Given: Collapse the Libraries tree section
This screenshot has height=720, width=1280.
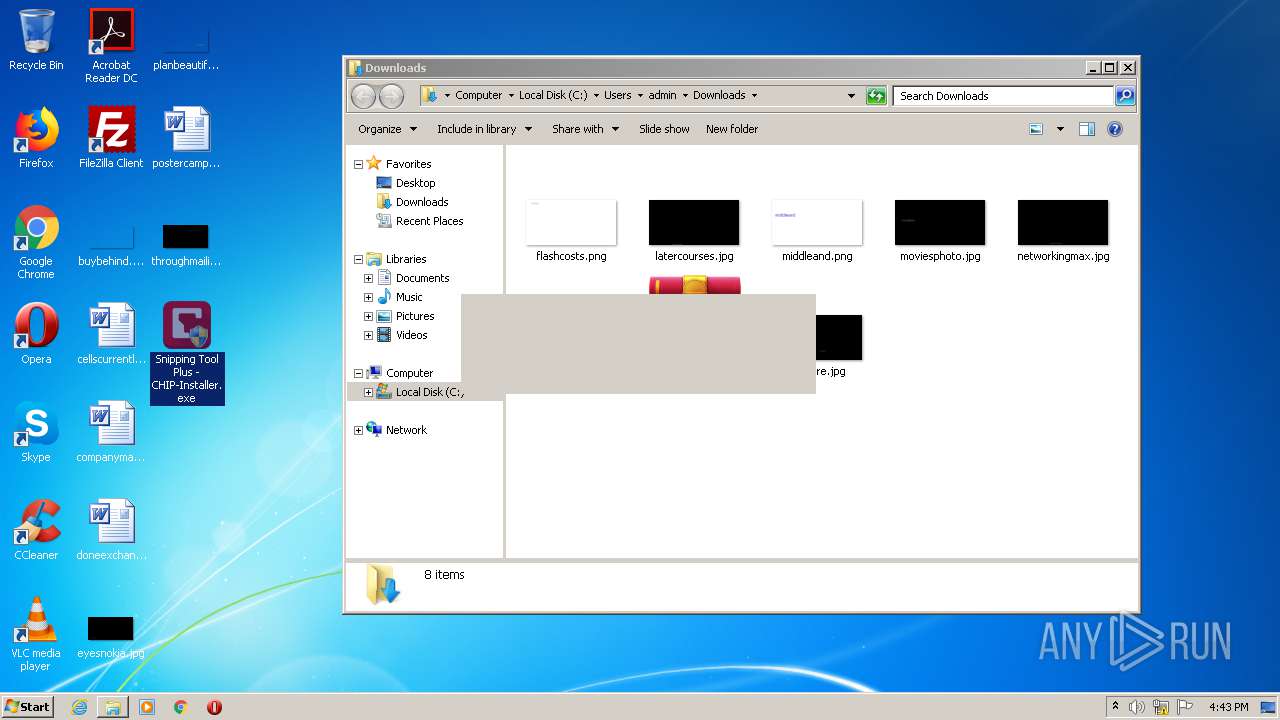Looking at the screenshot, I should (358, 259).
